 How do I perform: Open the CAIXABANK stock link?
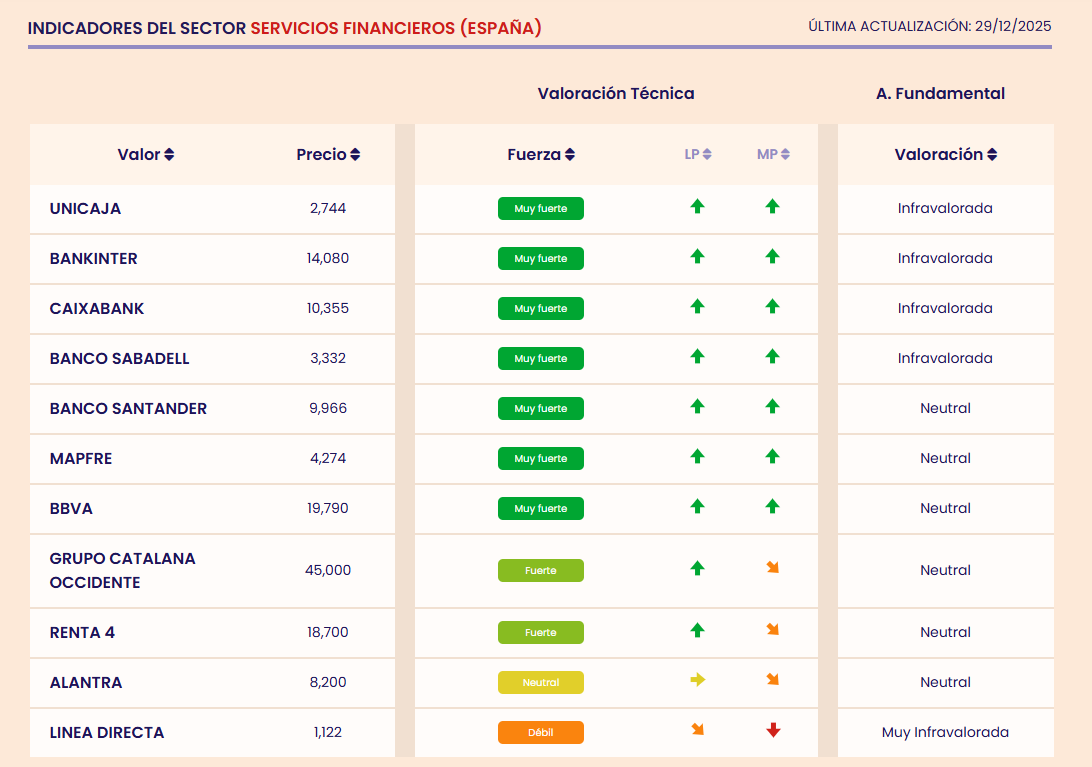[x=97, y=309]
